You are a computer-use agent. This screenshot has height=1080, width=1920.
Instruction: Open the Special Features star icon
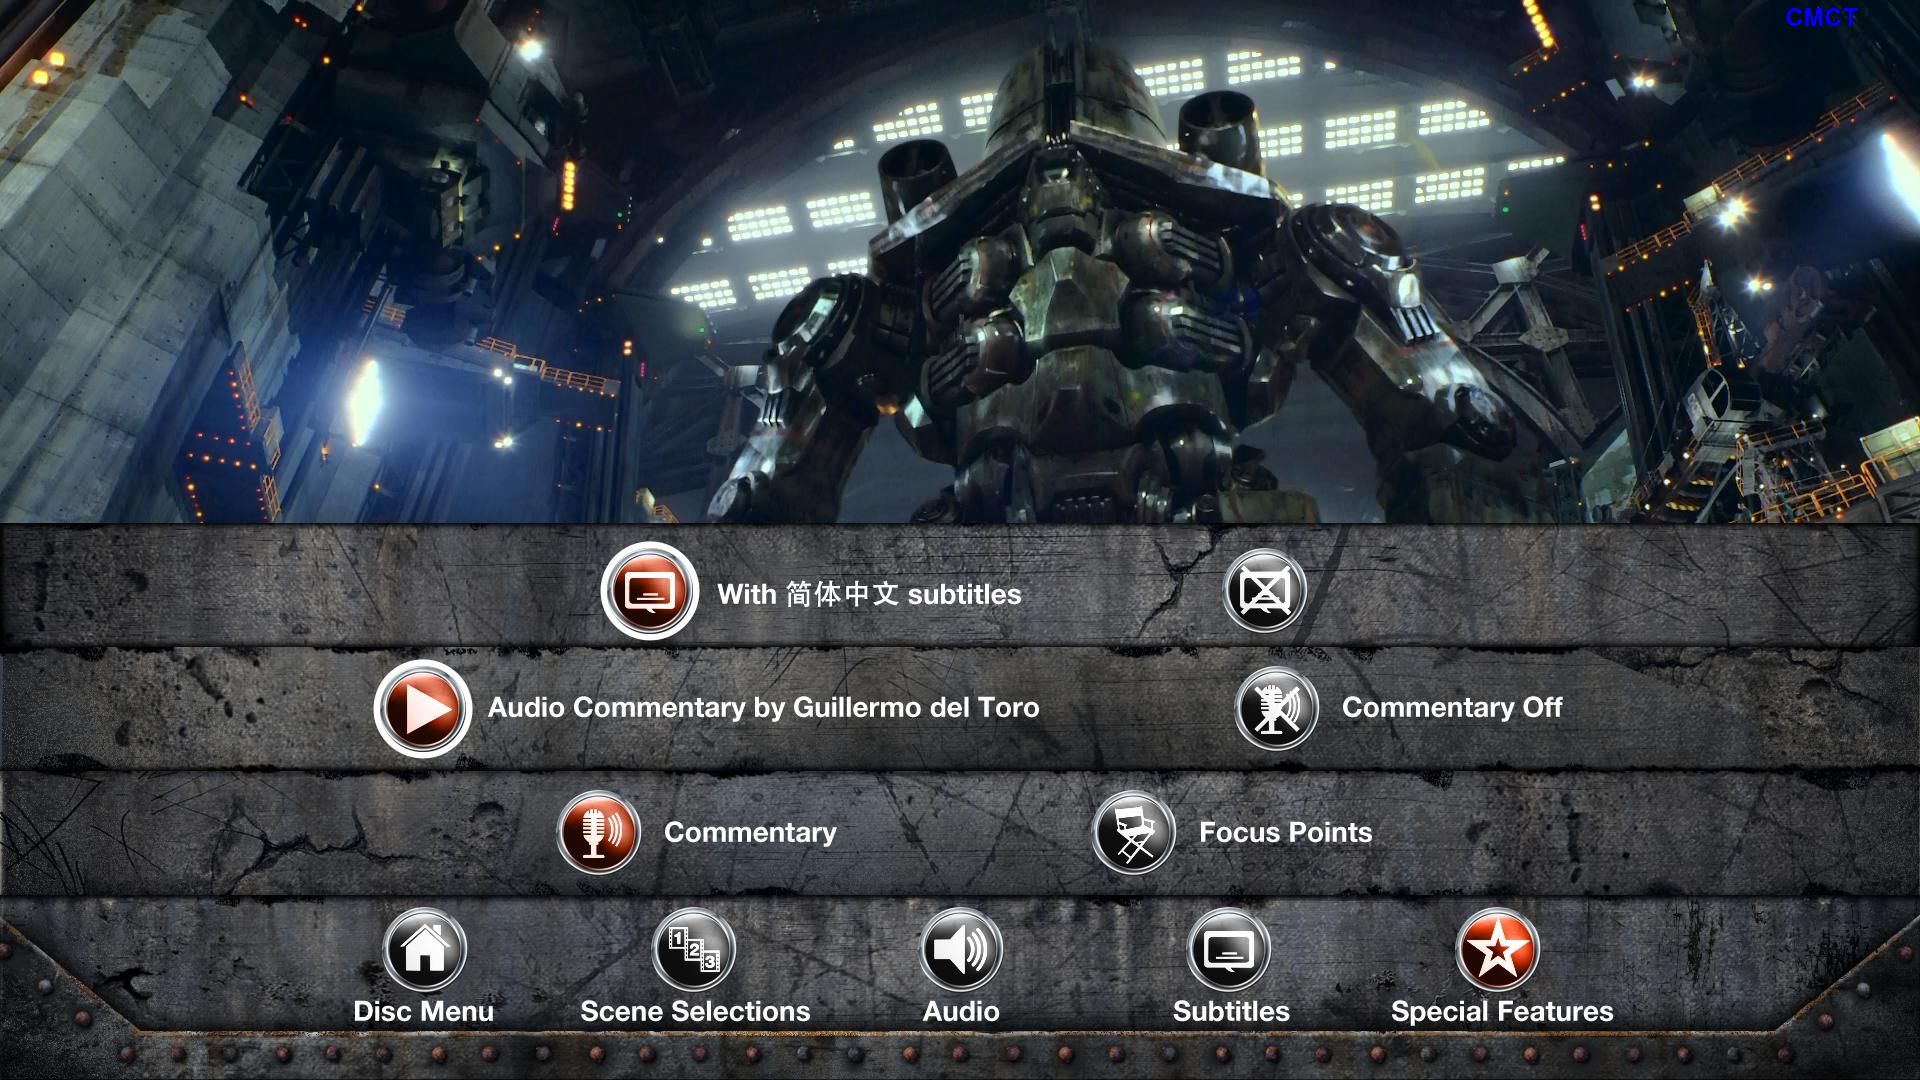(1497, 949)
